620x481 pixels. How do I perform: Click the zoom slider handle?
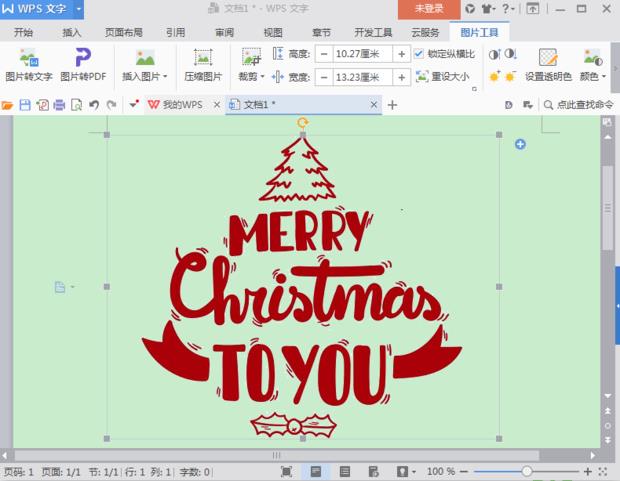pyautogui.click(x=526, y=471)
